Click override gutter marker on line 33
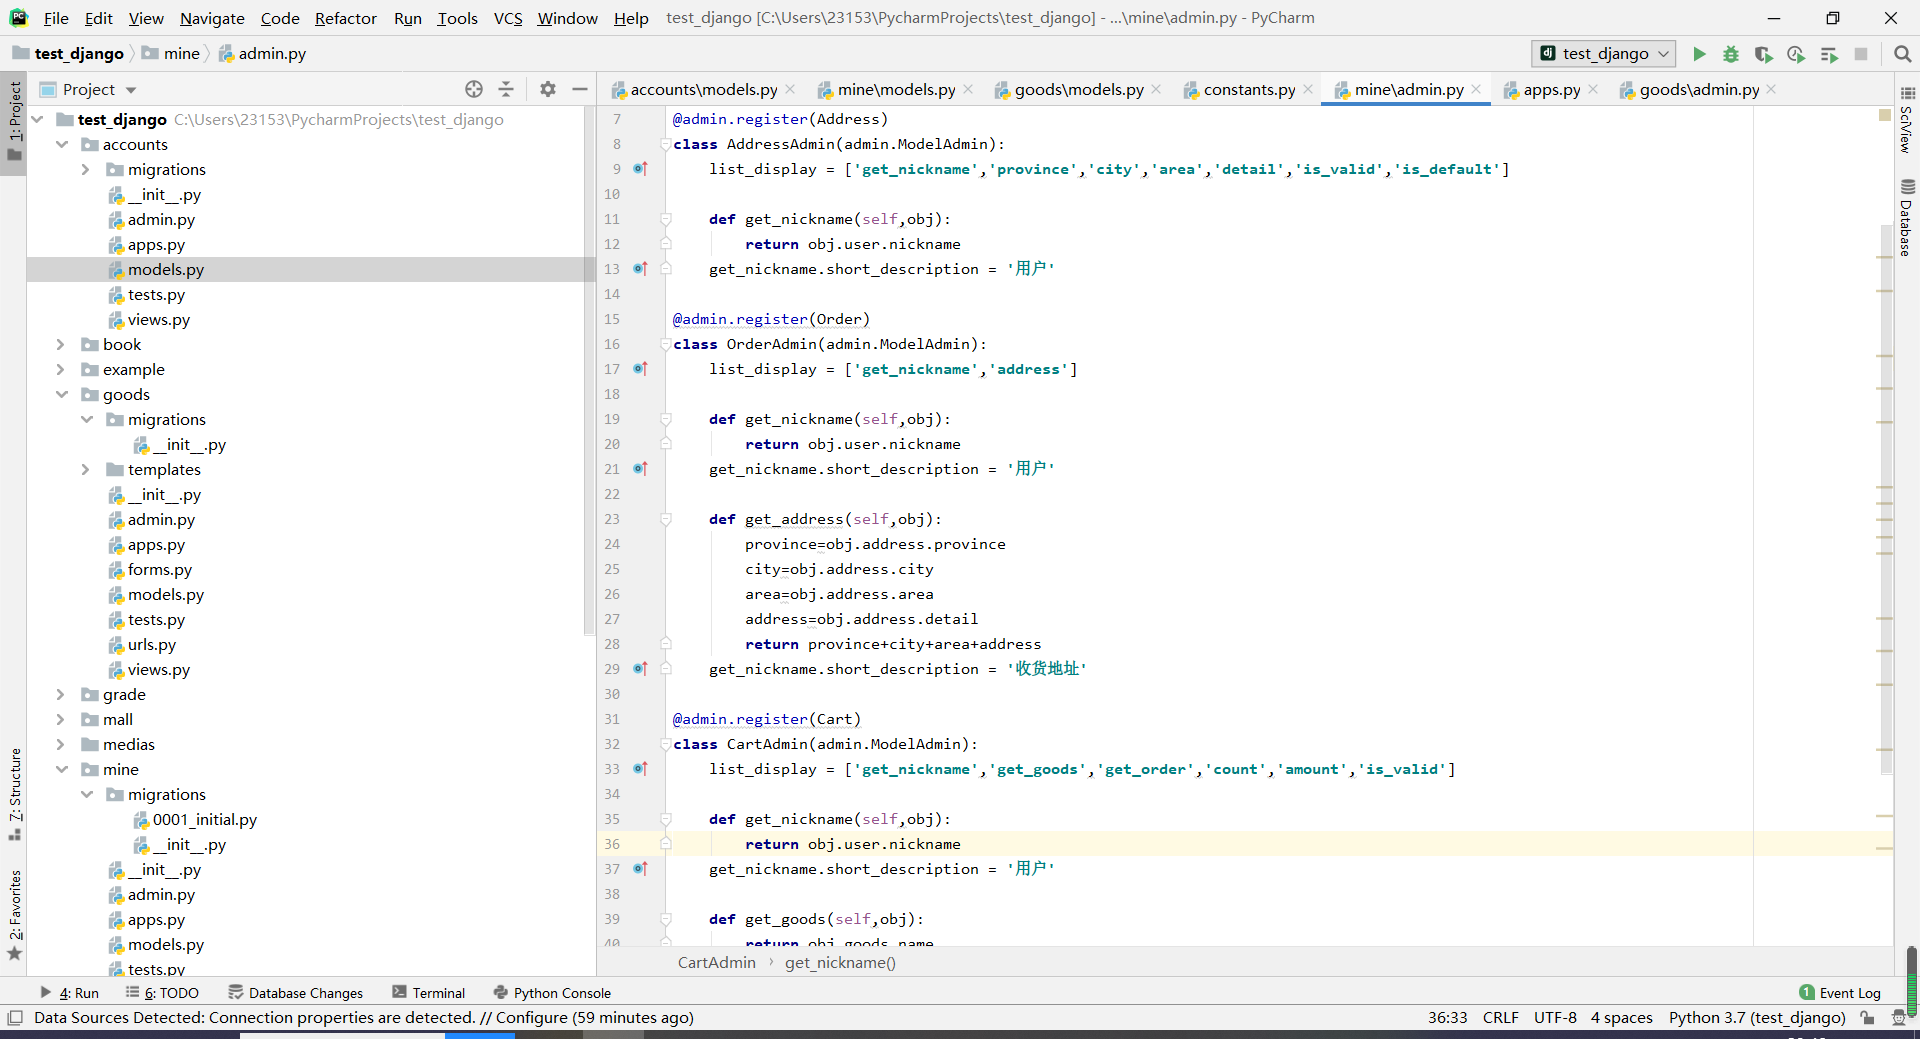The width and height of the screenshot is (1920, 1039). pos(640,769)
